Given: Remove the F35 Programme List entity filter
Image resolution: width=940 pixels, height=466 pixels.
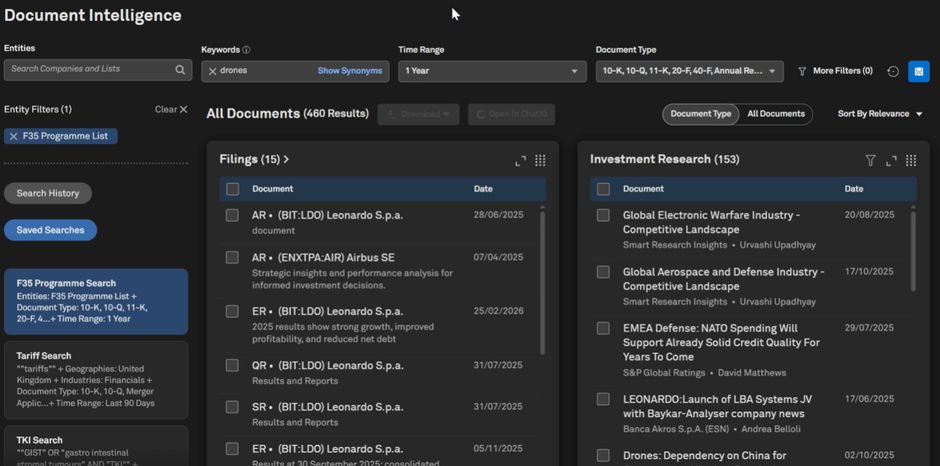Looking at the screenshot, I should 13,136.
